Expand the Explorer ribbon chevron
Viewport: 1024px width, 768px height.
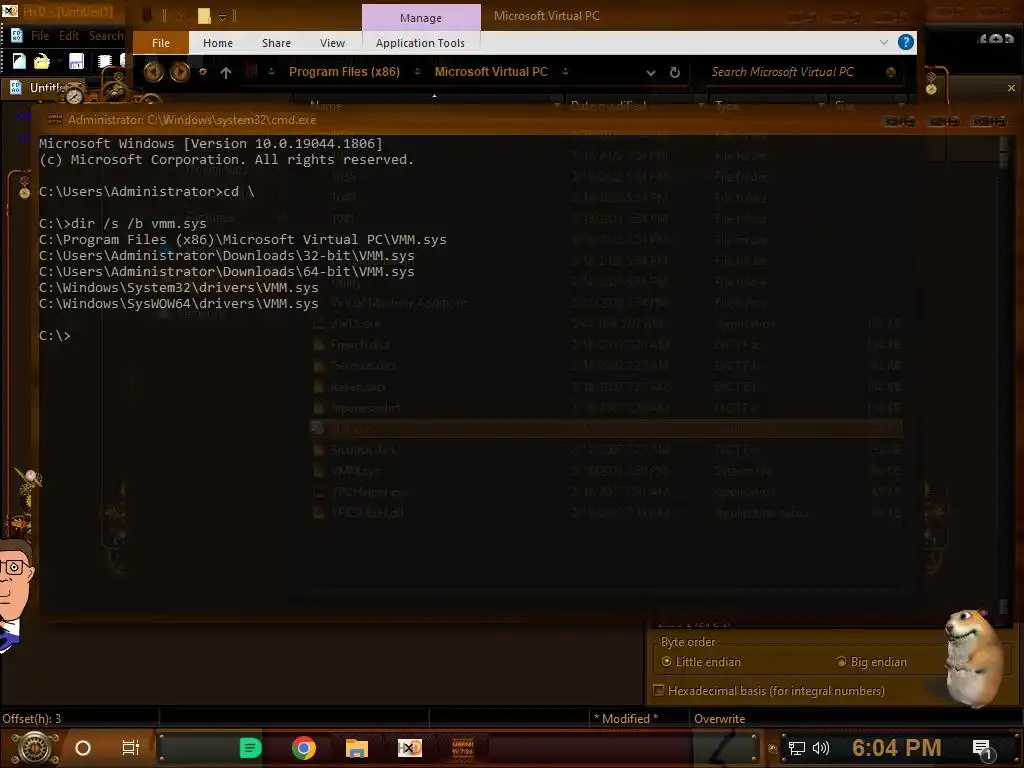point(884,42)
